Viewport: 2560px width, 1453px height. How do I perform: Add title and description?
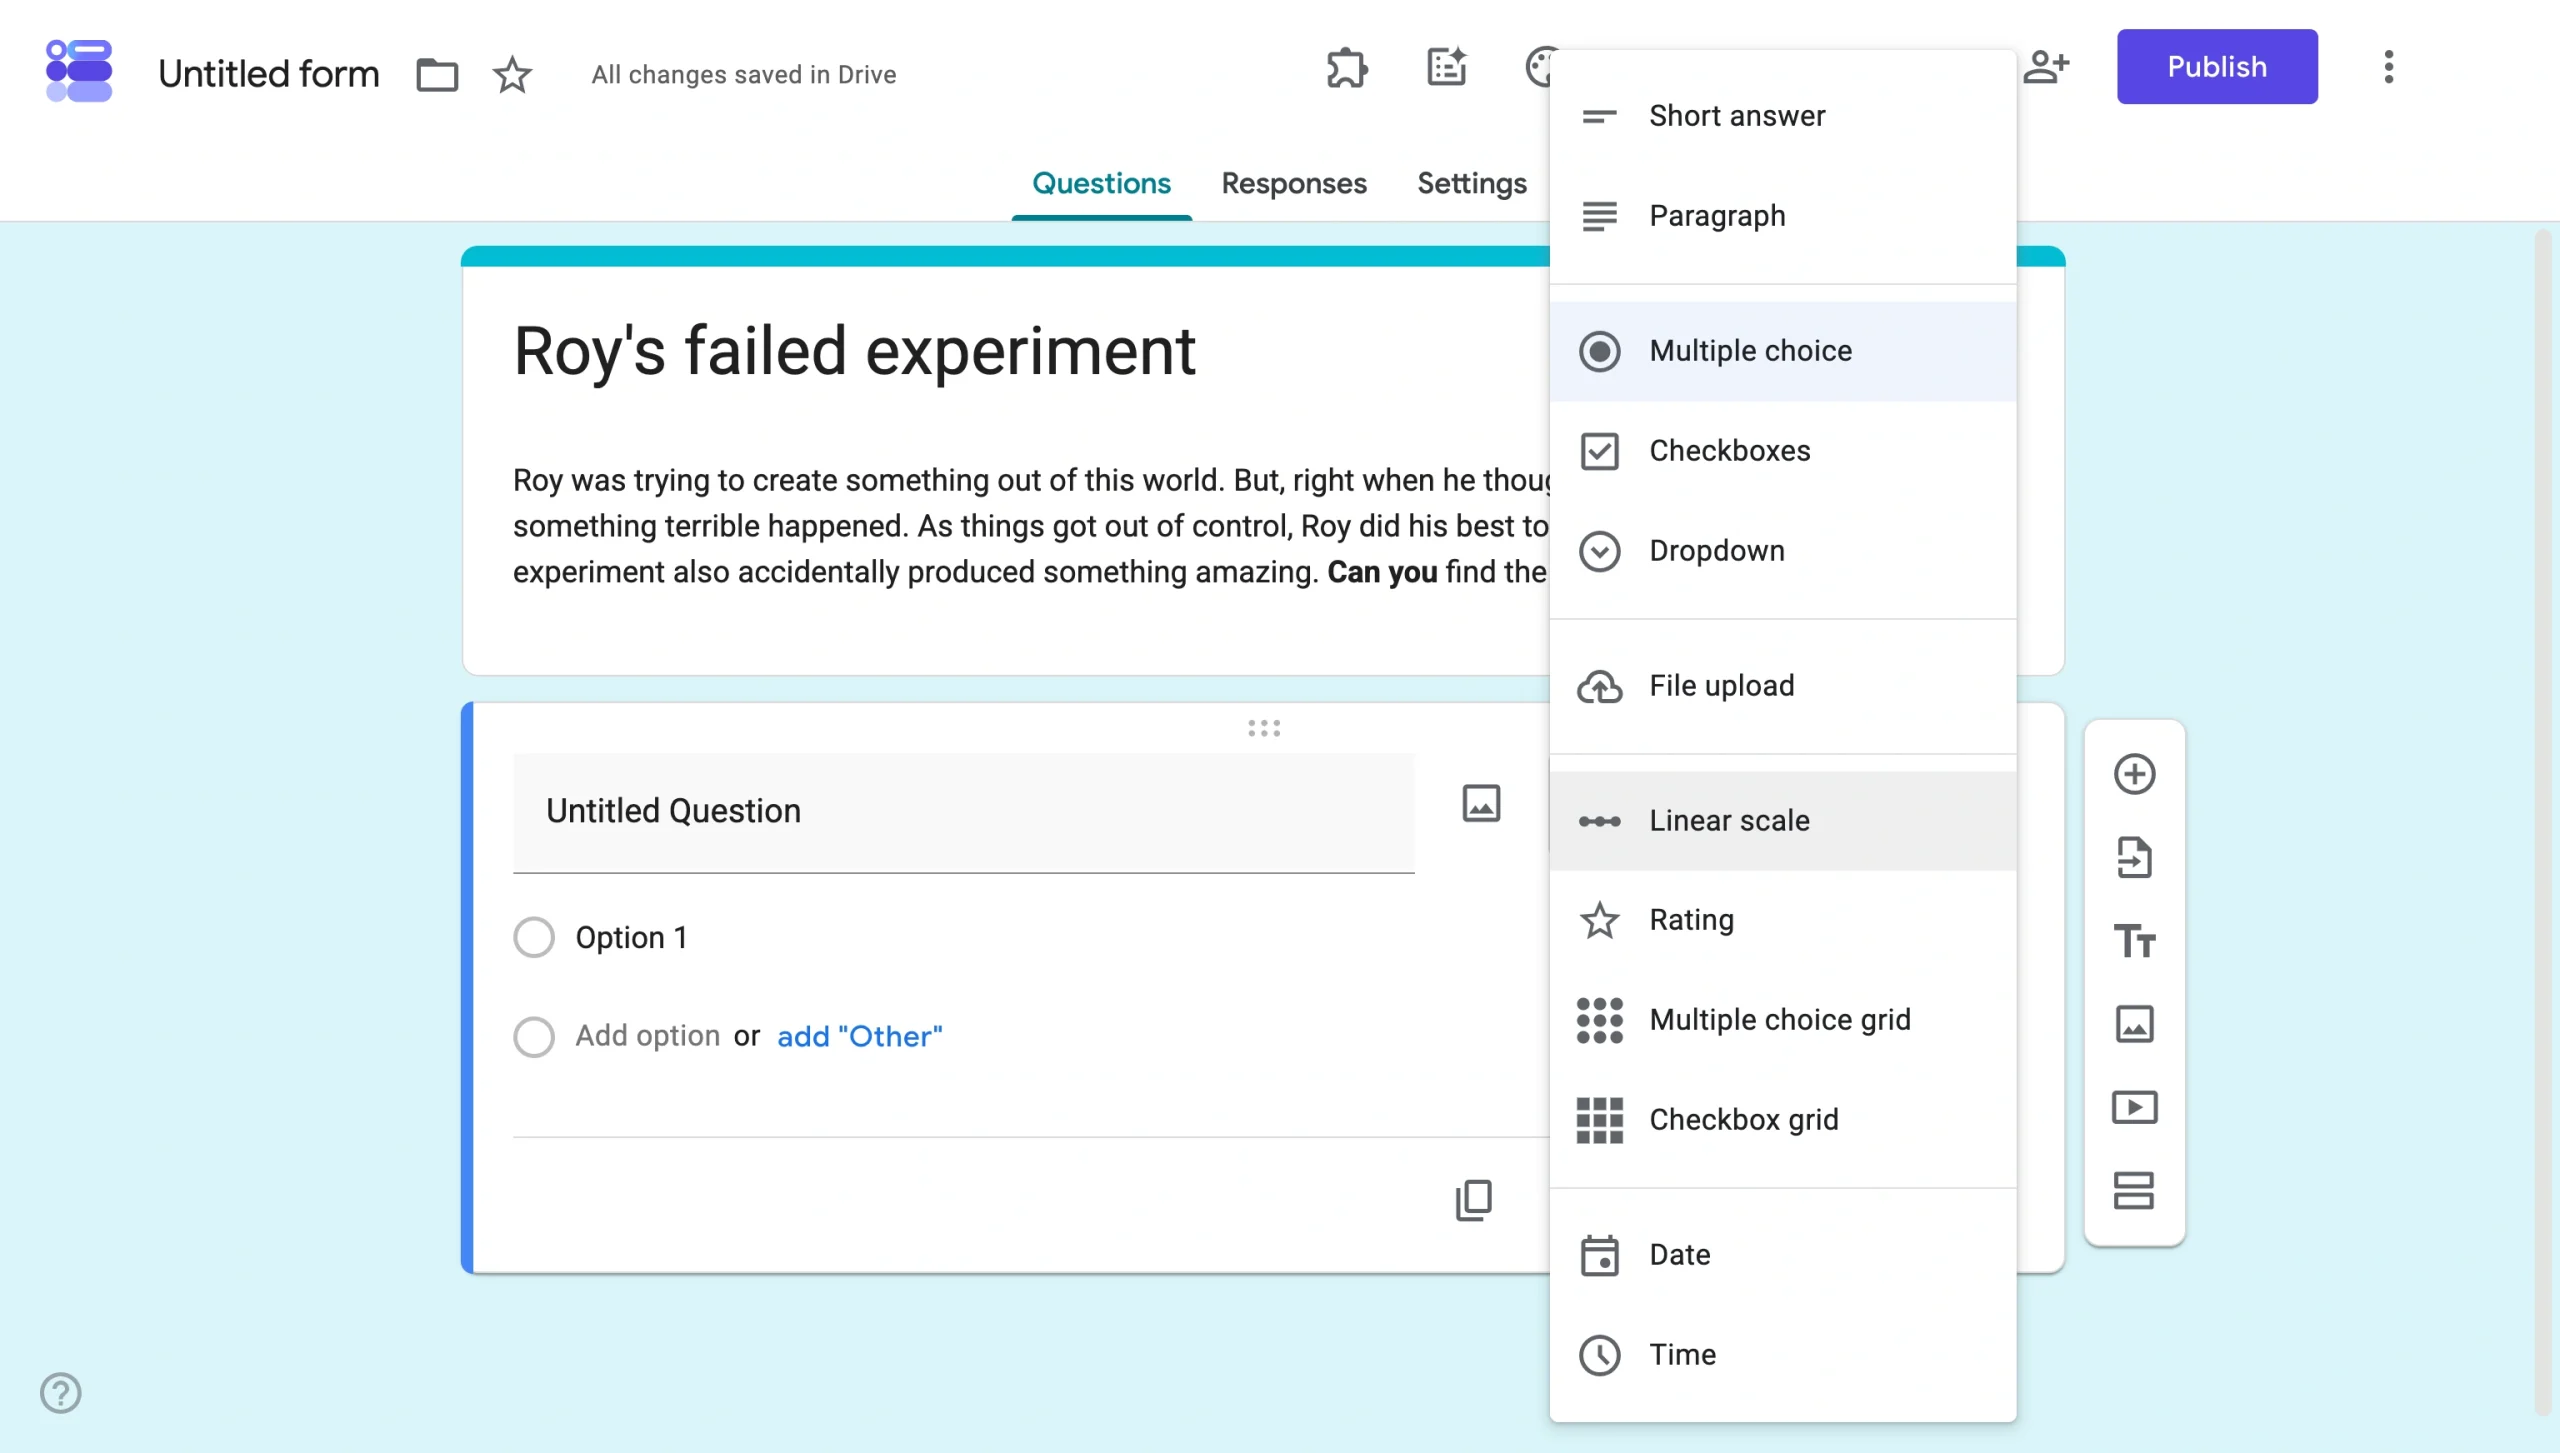2134,941
